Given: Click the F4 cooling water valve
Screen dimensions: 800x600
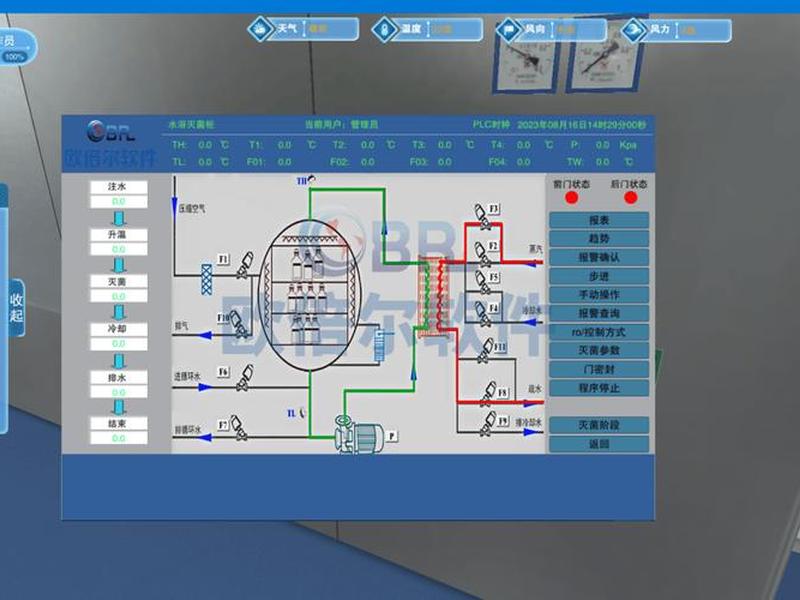Looking at the screenshot, I should pyautogui.click(x=482, y=313).
